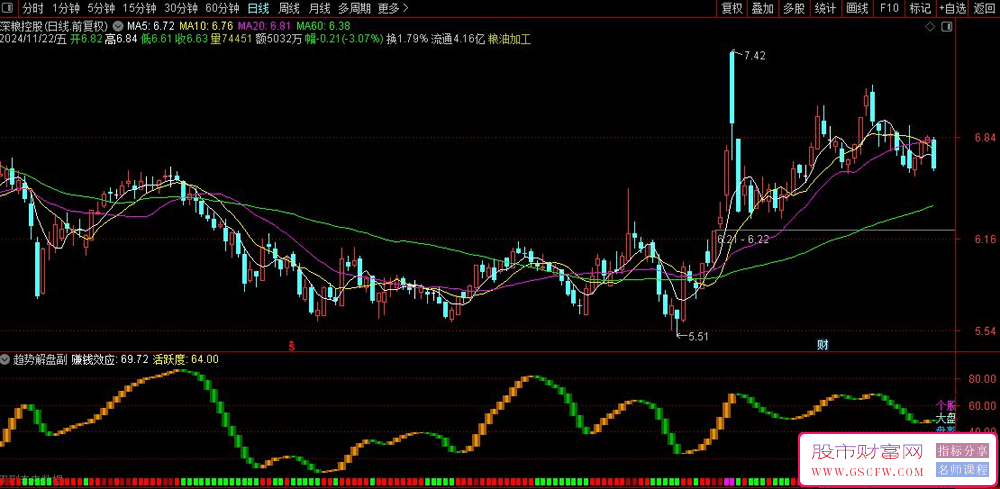Select the 5分钟 period tab
The image size is (1000, 489).
101,8
